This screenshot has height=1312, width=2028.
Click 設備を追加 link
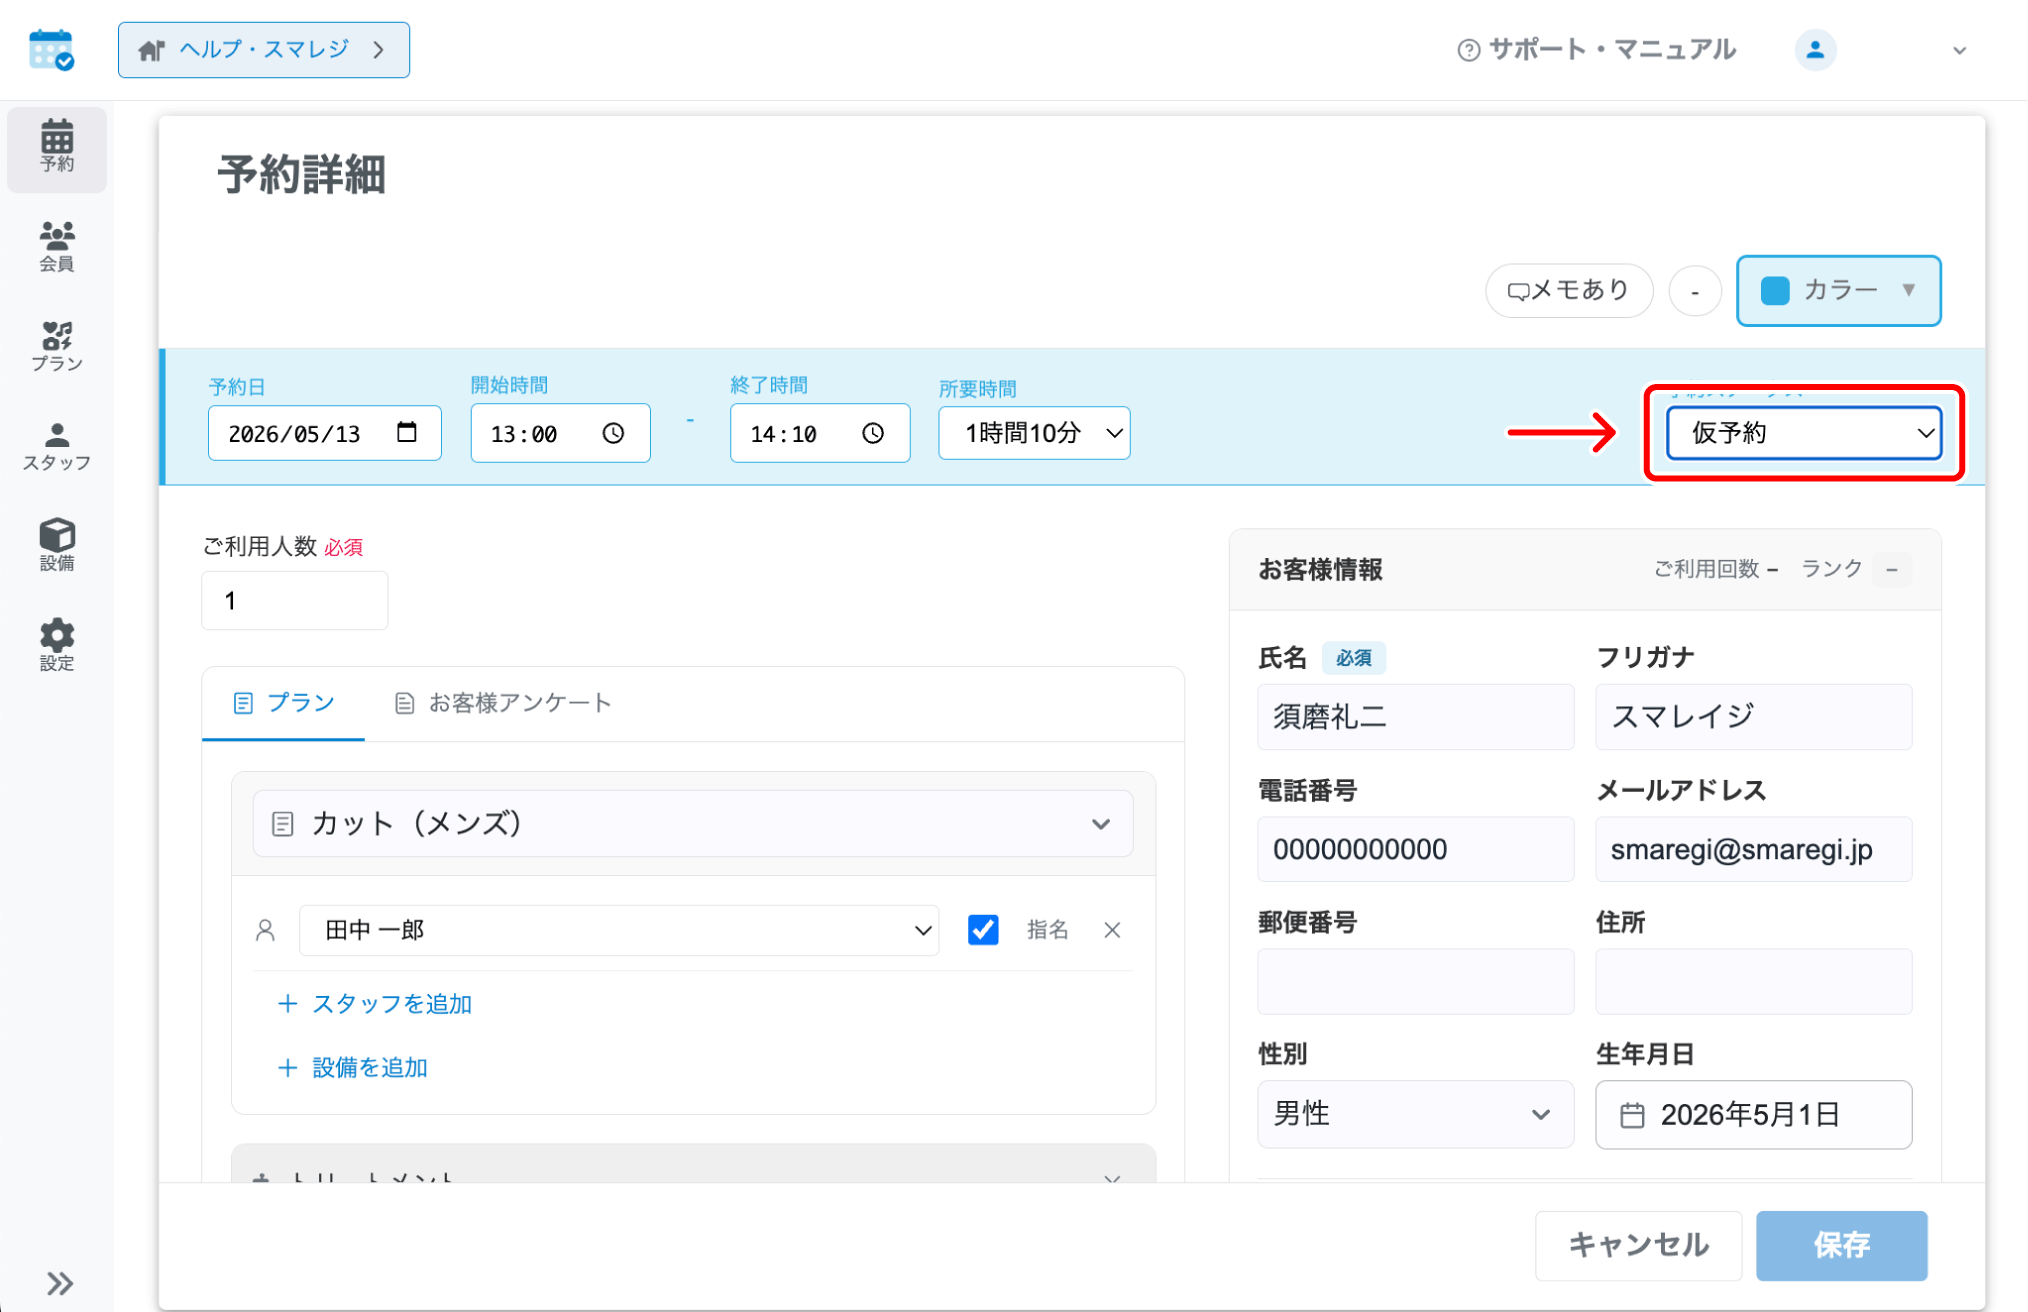[x=352, y=1068]
